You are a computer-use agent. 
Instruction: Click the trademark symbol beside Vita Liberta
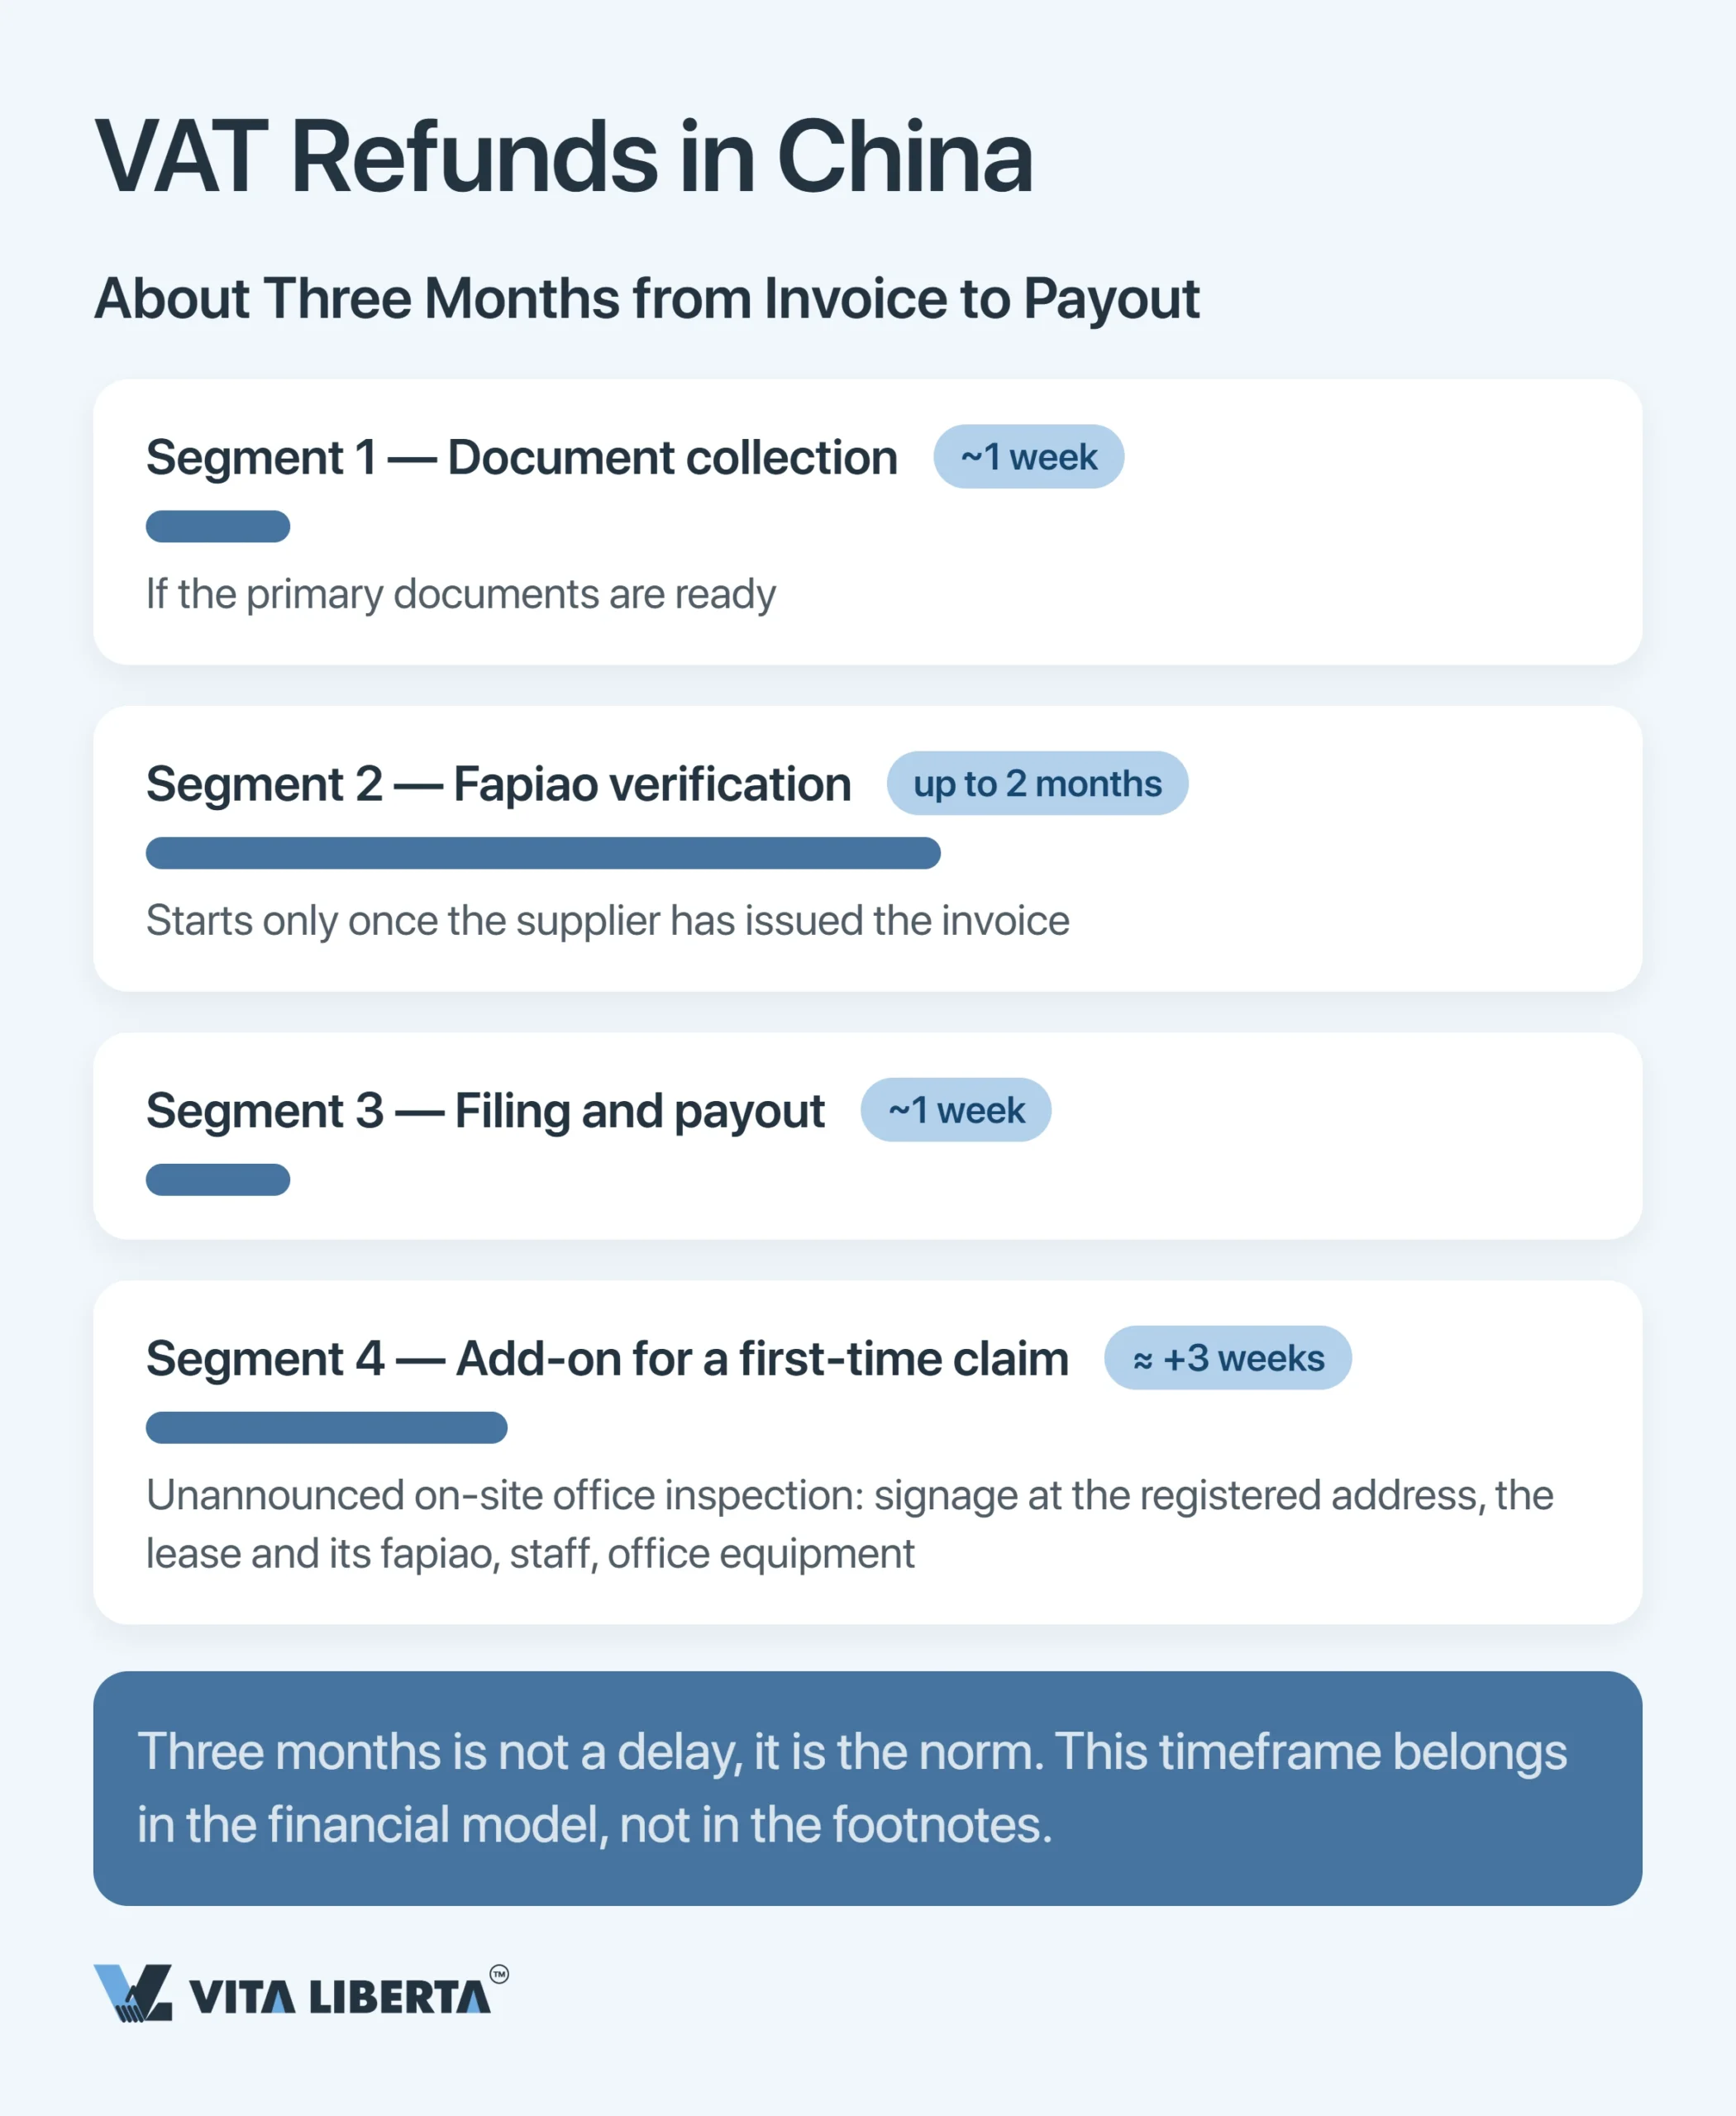pyautogui.click(x=499, y=1974)
